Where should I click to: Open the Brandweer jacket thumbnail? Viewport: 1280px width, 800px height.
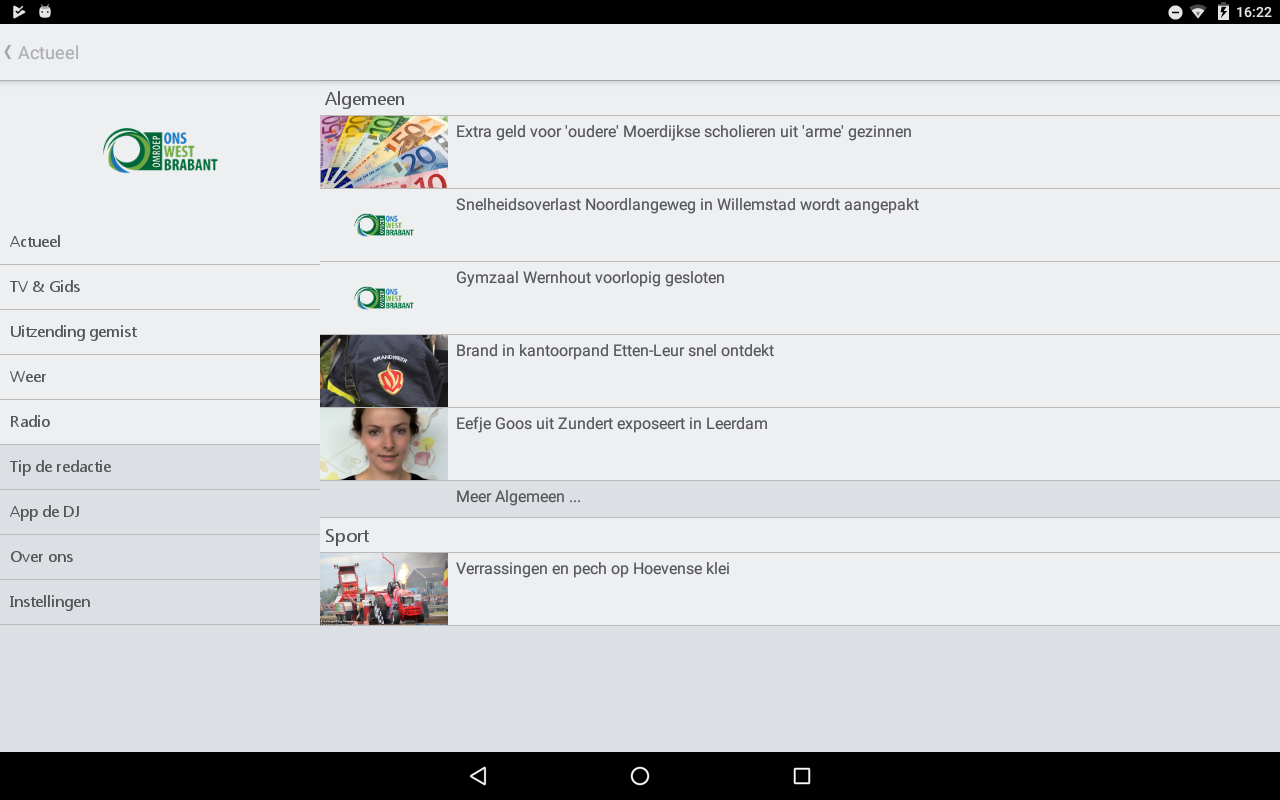pos(384,371)
